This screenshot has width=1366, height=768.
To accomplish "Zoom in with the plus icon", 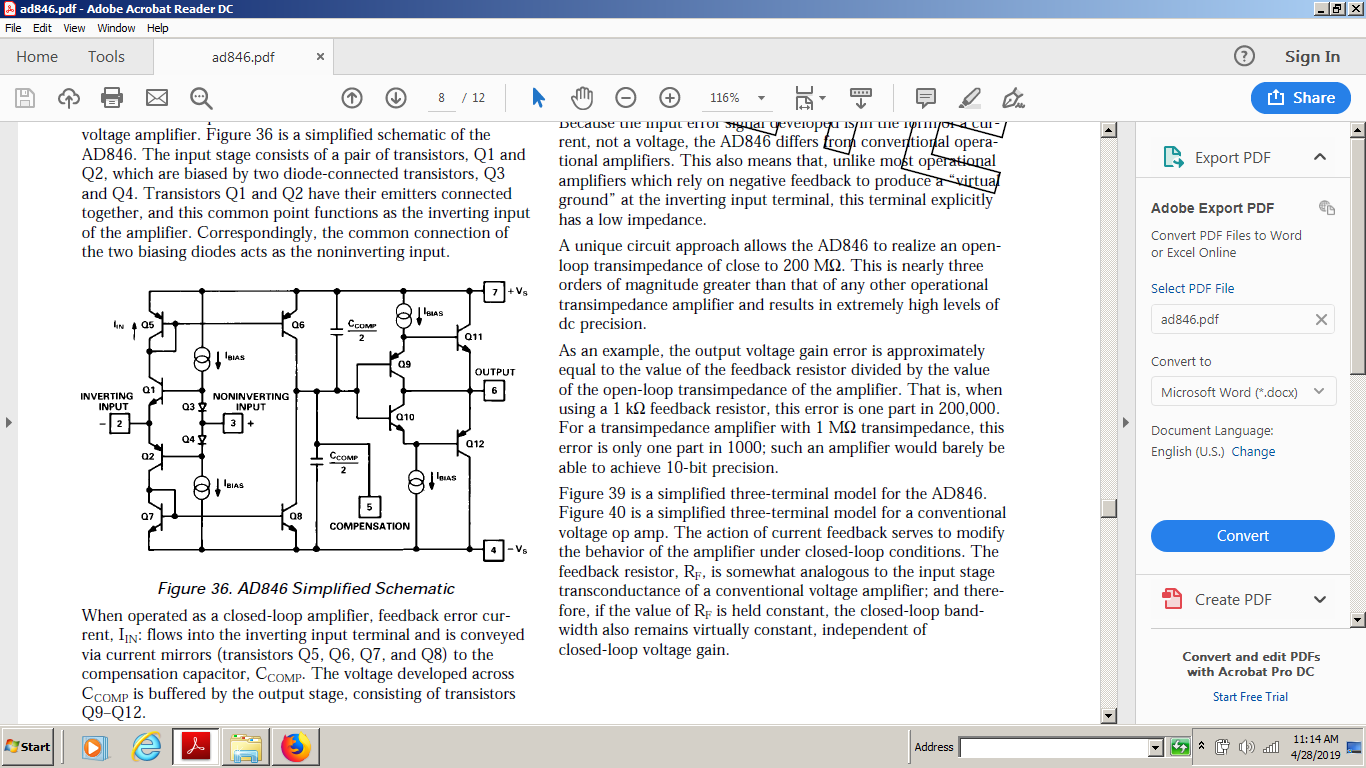I will (x=670, y=98).
